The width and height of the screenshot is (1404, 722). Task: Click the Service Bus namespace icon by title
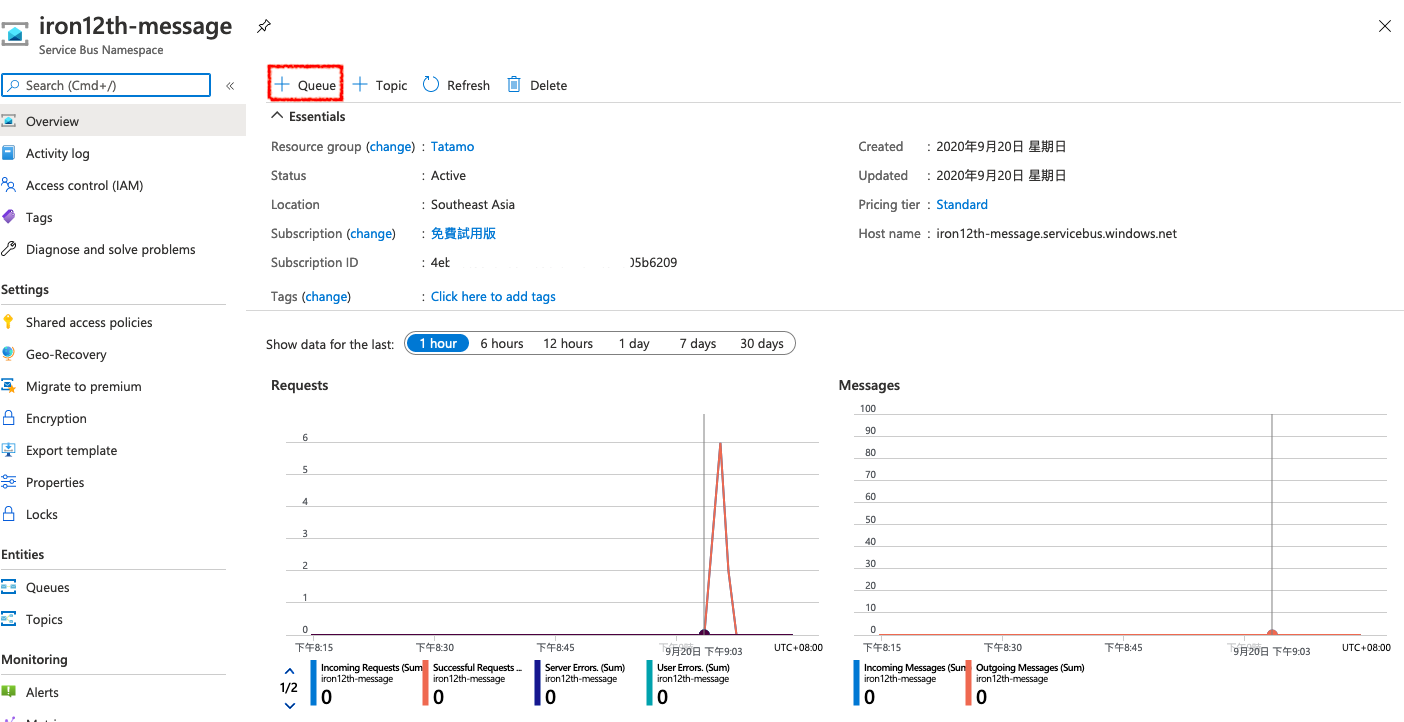pos(15,34)
